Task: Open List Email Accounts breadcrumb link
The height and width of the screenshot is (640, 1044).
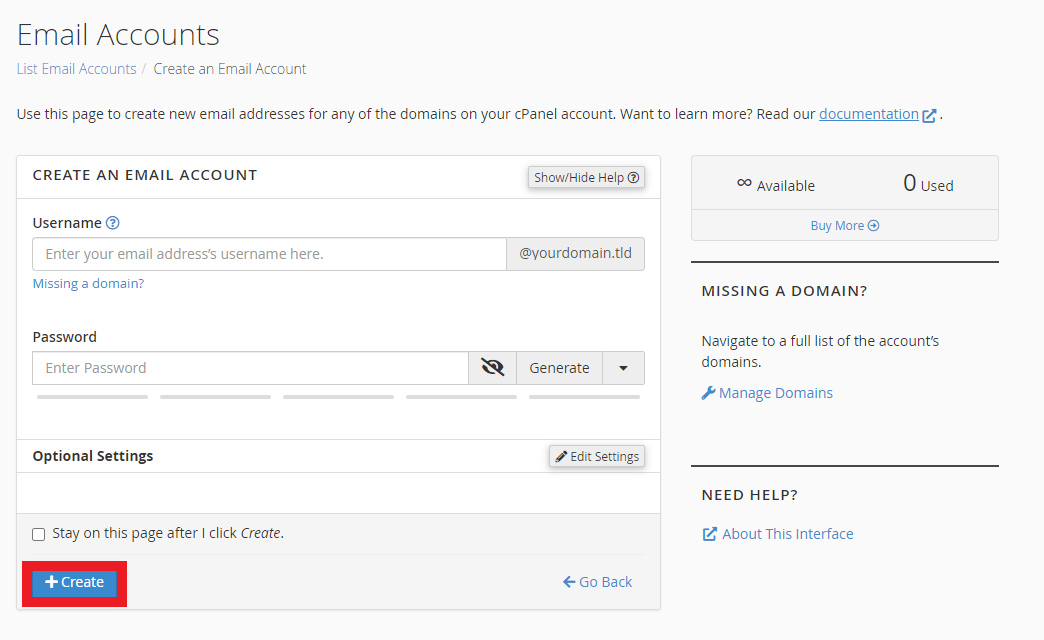Action: [x=77, y=69]
